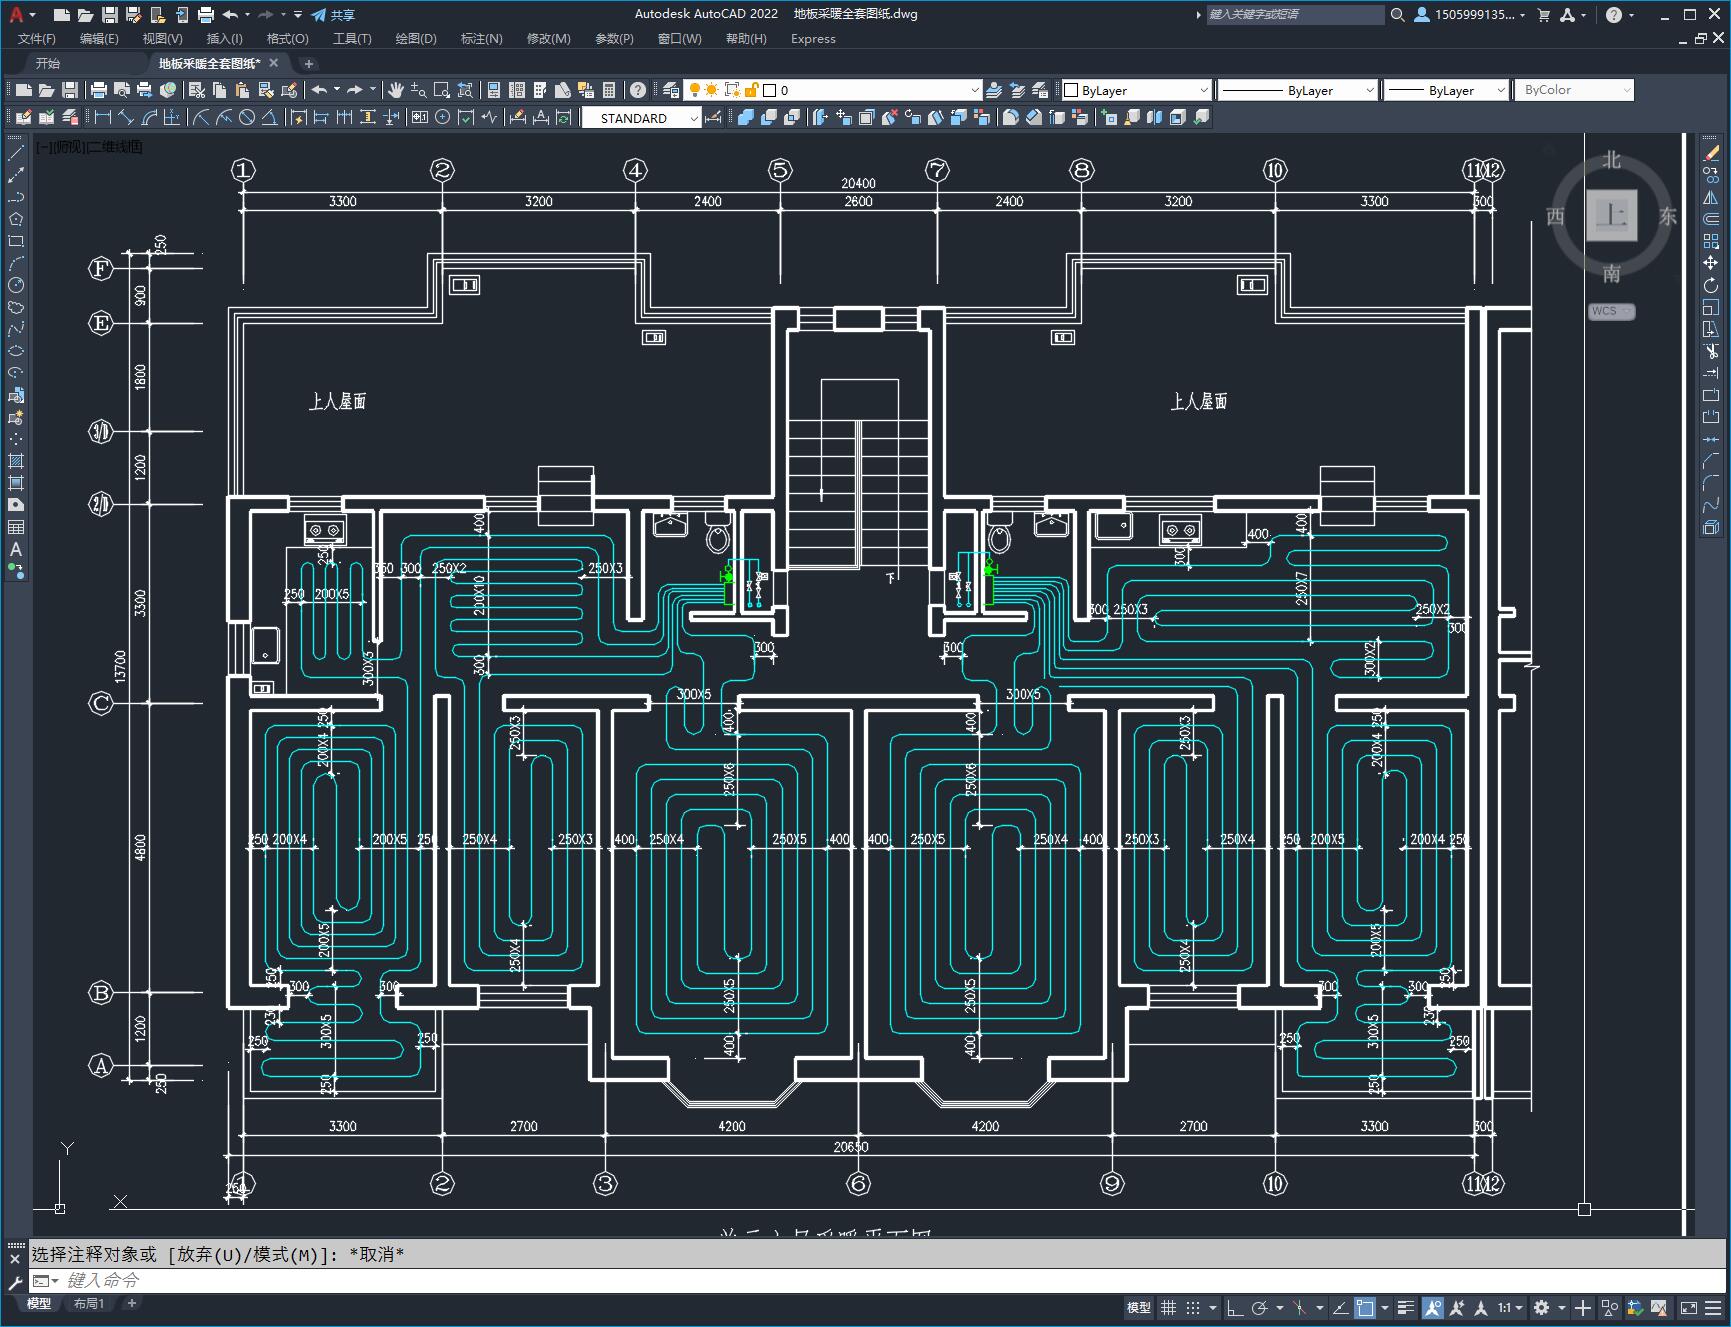
Task: Select the Line tool in Draw toolbar
Action: pyautogui.click(x=16, y=154)
